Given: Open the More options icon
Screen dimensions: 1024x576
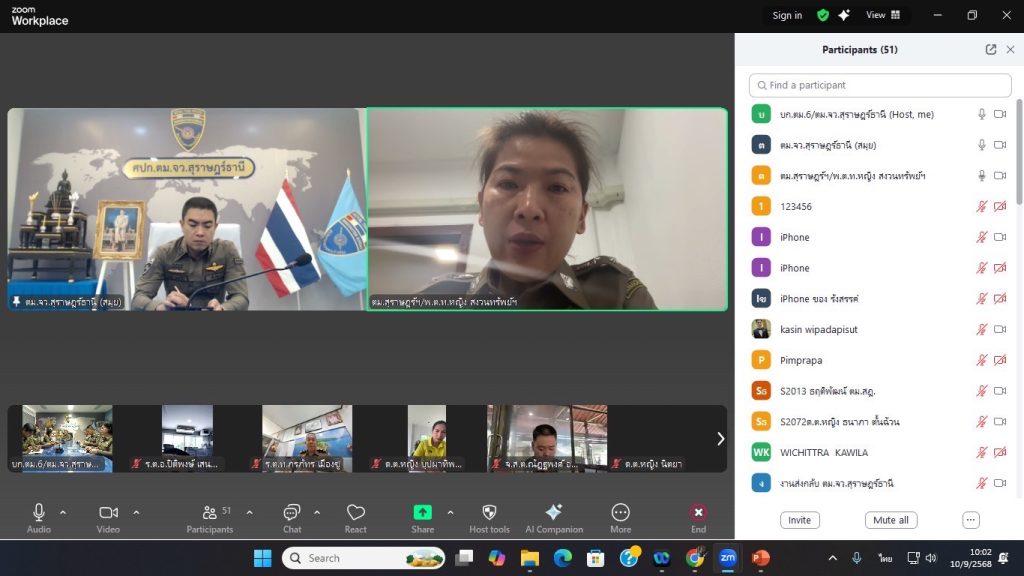Looking at the screenshot, I should pos(620,513).
